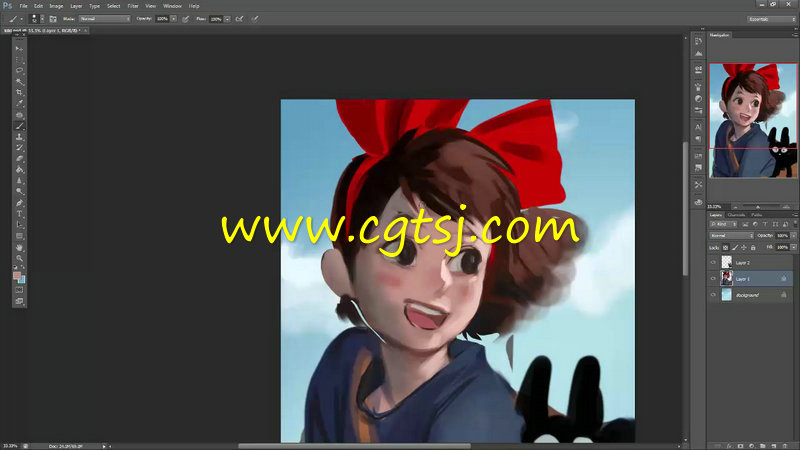Switch to the Channels tab

(x=736, y=215)
